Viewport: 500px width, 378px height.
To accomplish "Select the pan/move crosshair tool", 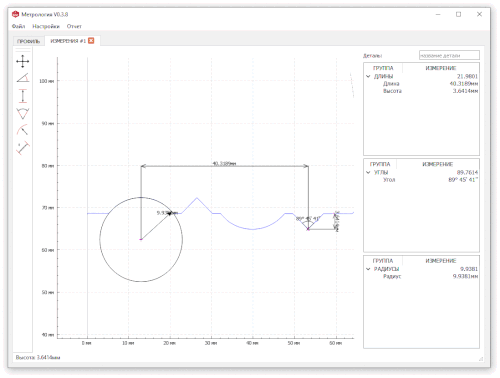I will point(23,61).
